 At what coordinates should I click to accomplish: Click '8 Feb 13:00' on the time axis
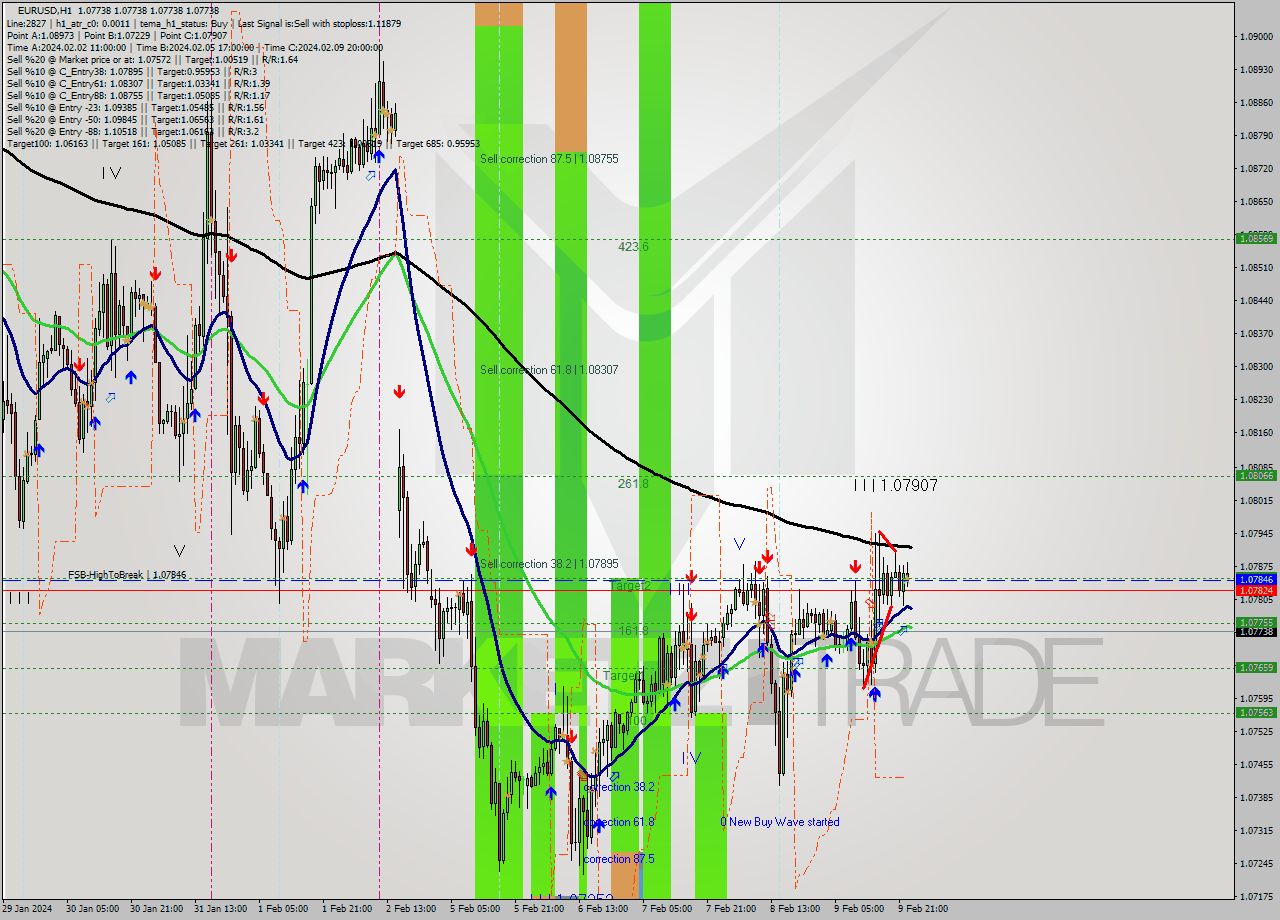[x=795, y=909]
